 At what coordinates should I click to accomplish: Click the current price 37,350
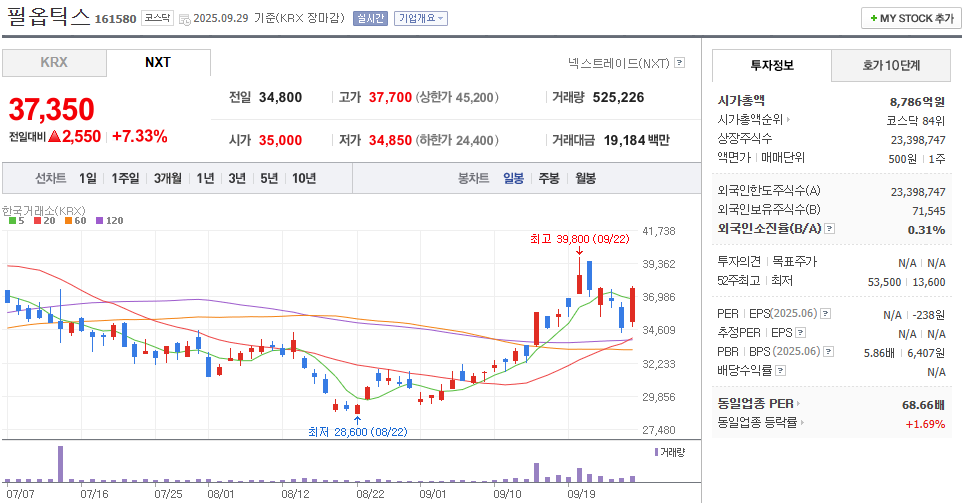coord(51,110)
